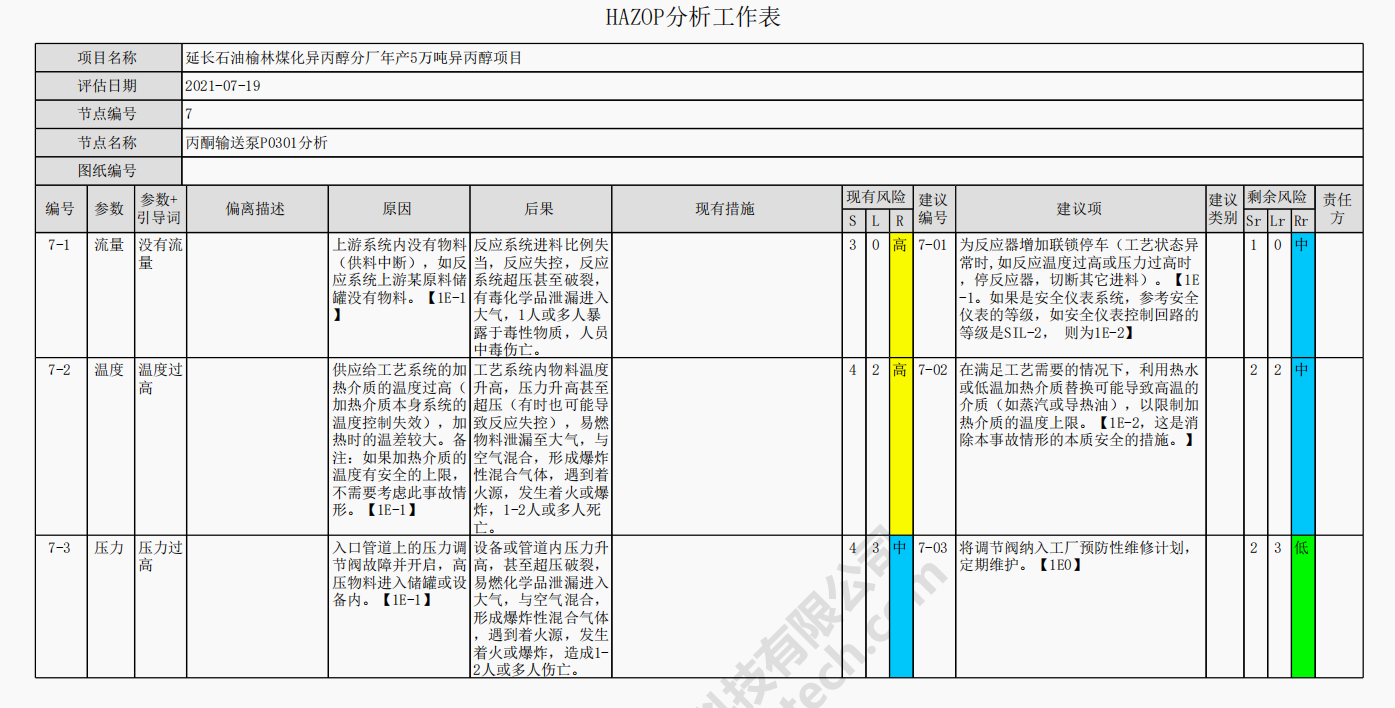Click the 剩余风险 column header

click(1278, 197)
